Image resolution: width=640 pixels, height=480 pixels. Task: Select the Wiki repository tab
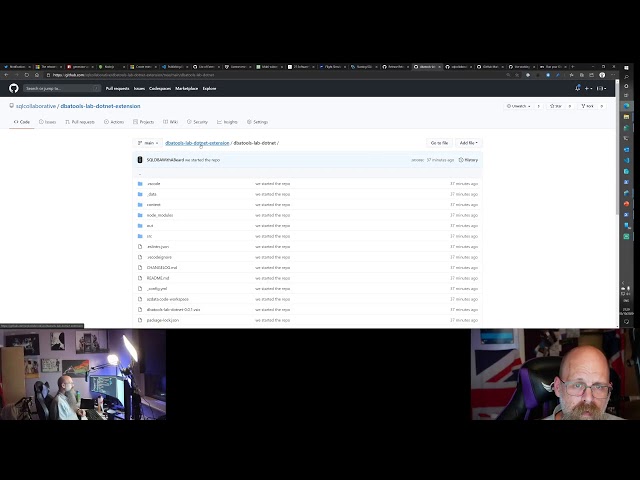click(x=171, y=122)
